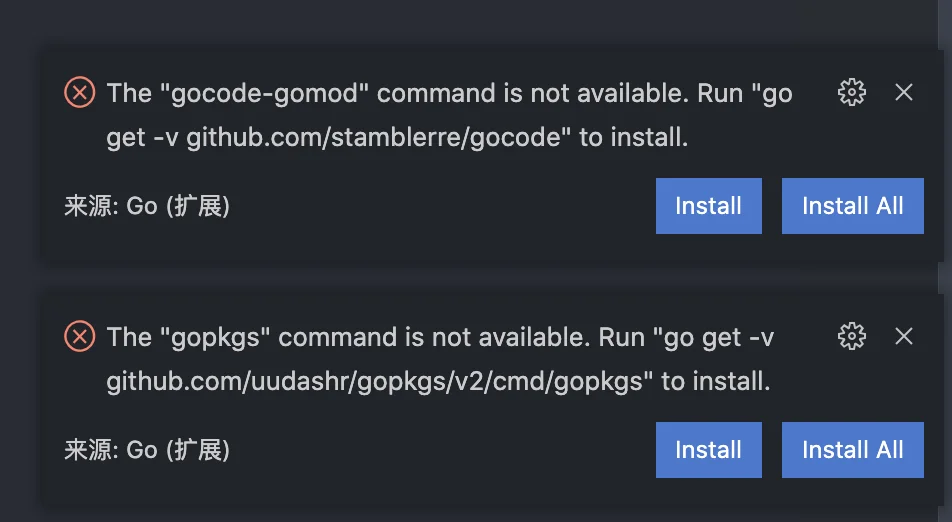This screenshot has width=952, height=522.
Task: Click "to install." text in gopkgs message
Action: pyautogui.click(x=716, y=382)
